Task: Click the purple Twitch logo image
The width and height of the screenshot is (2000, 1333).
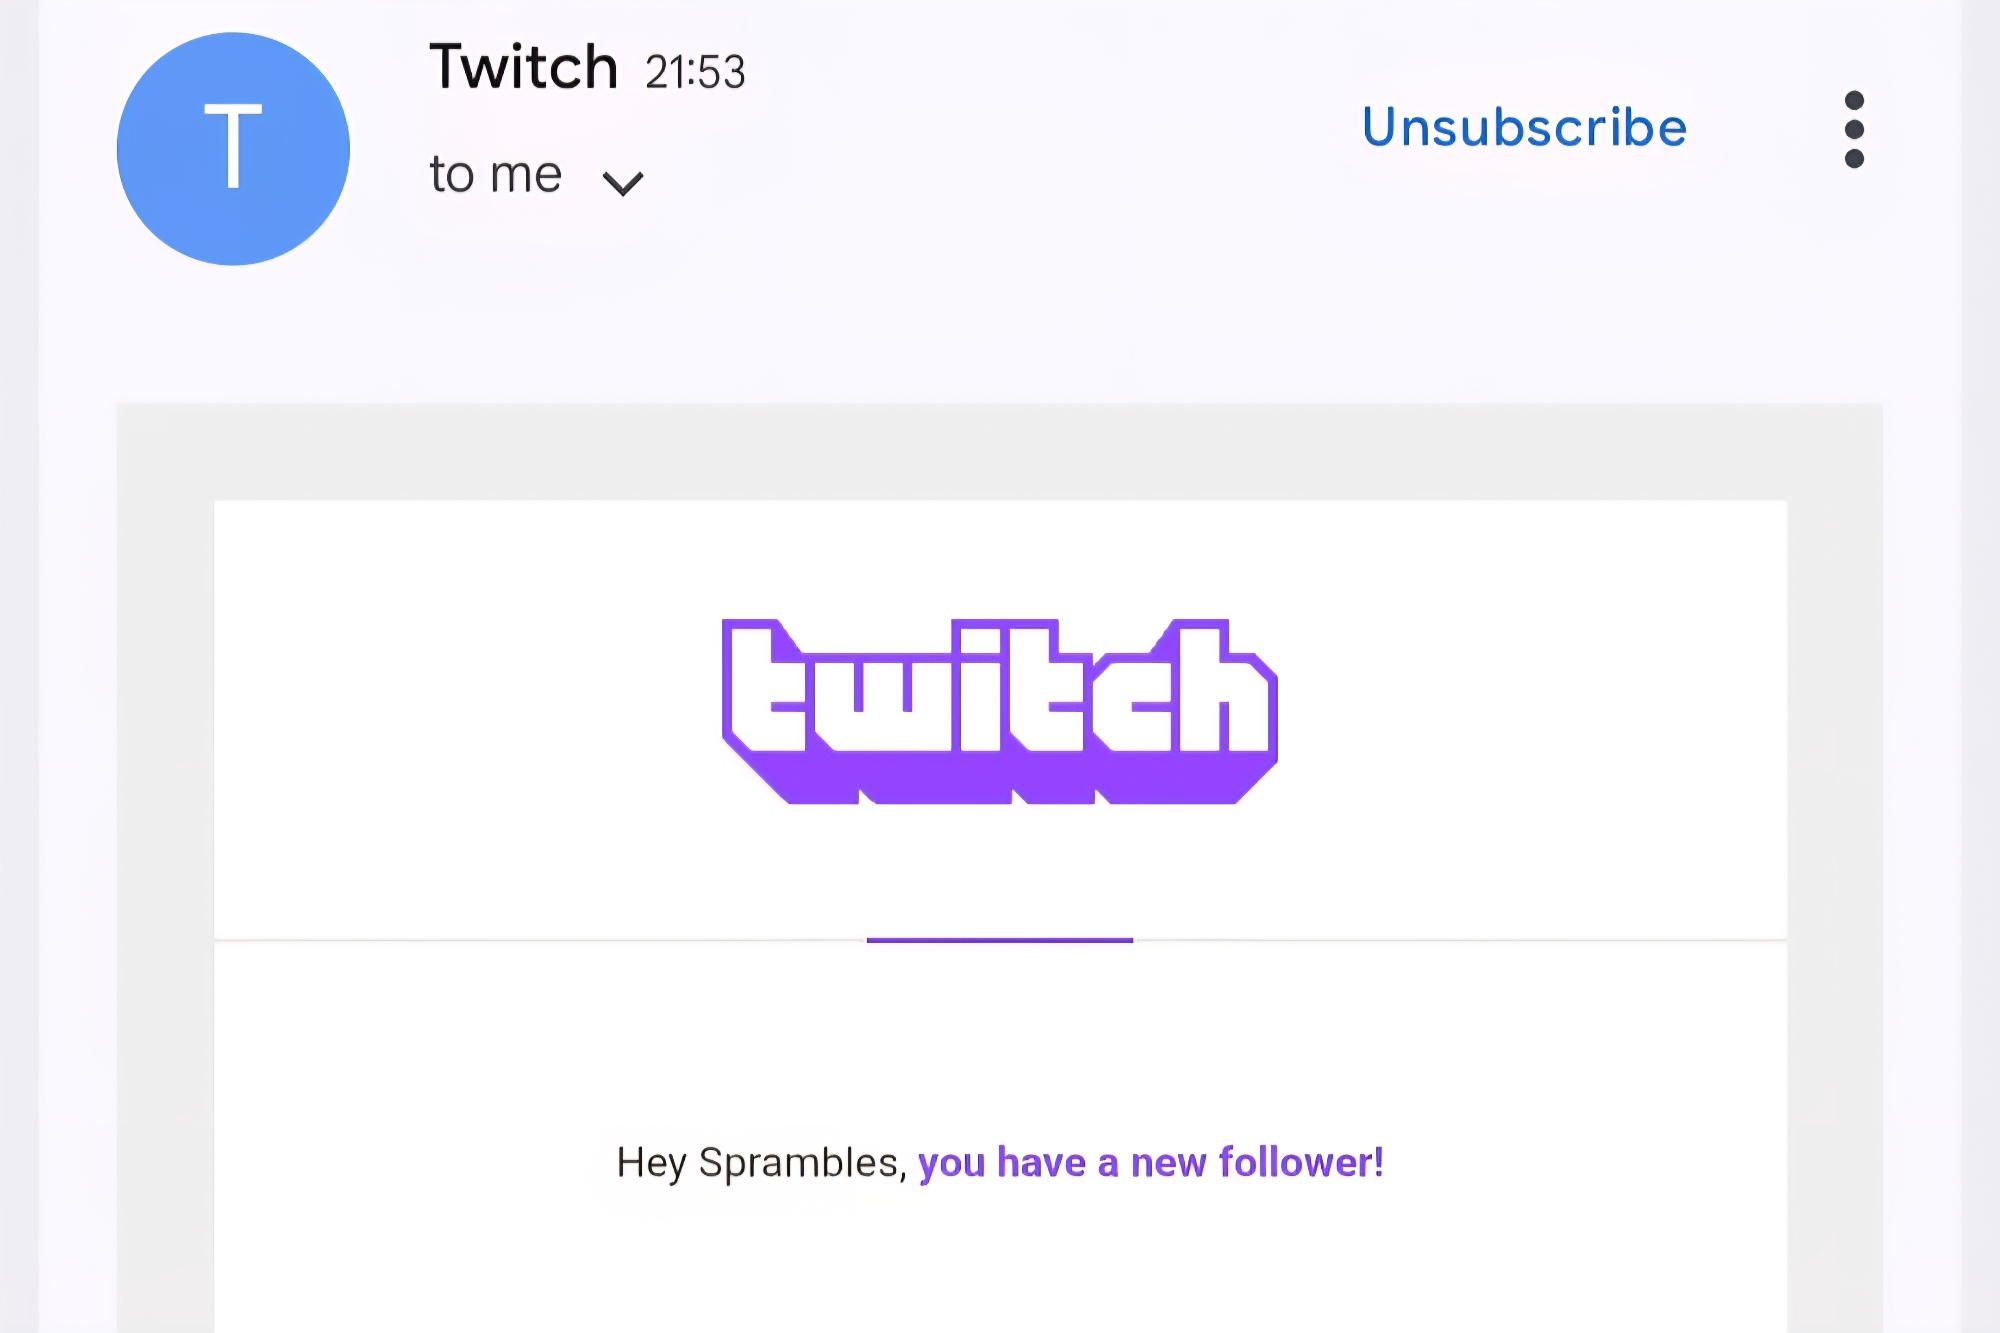Action: pos(999,710)
